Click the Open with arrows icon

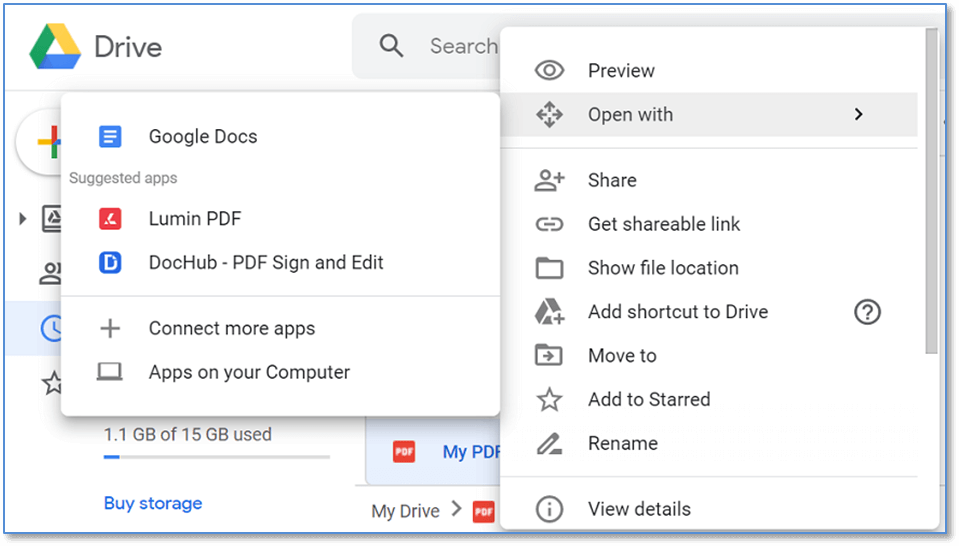(x=549, y=114)
